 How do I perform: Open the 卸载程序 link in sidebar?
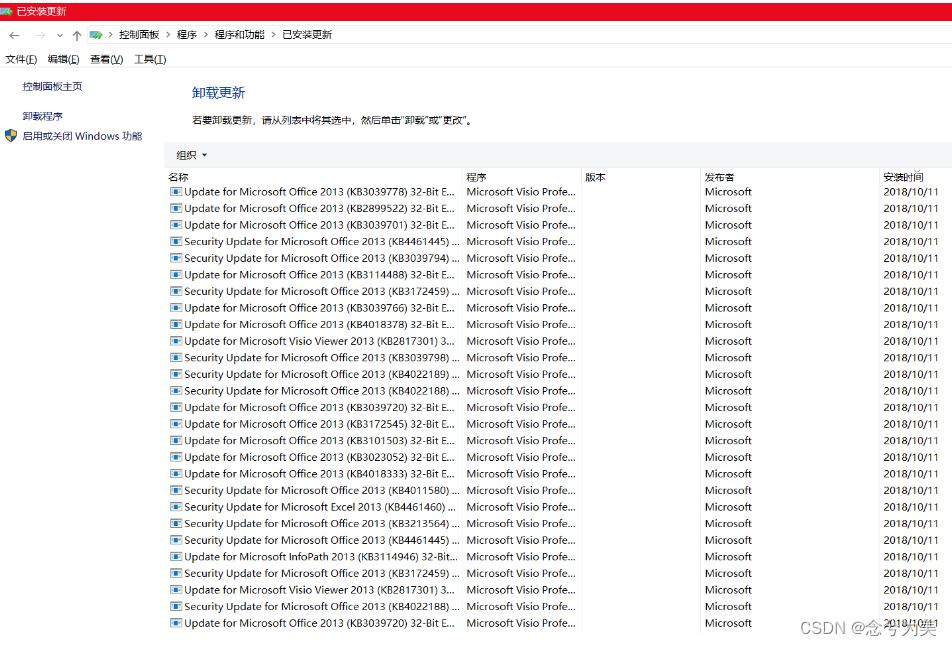(x=42, y=116)
